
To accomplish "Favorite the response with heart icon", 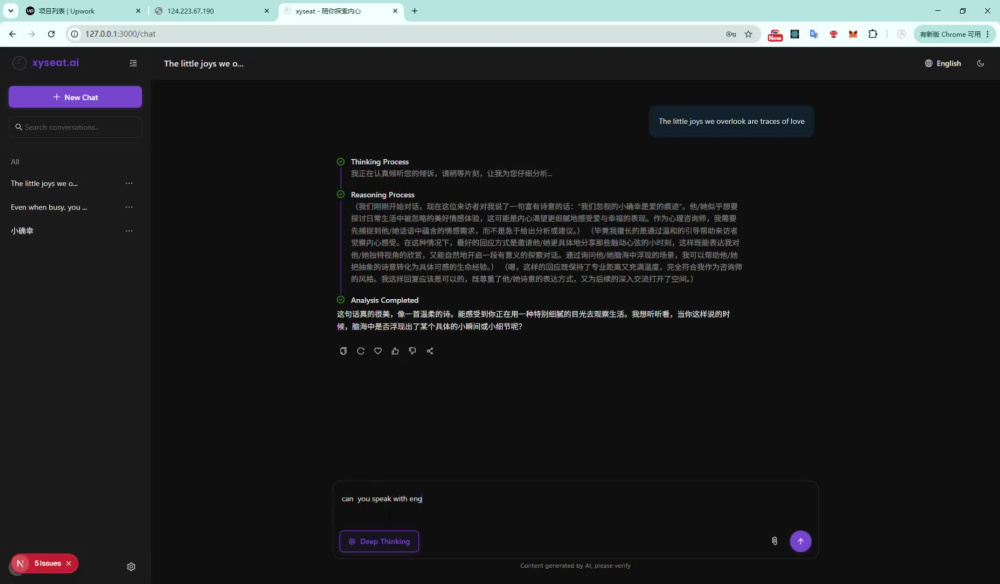I will [378, 351].
